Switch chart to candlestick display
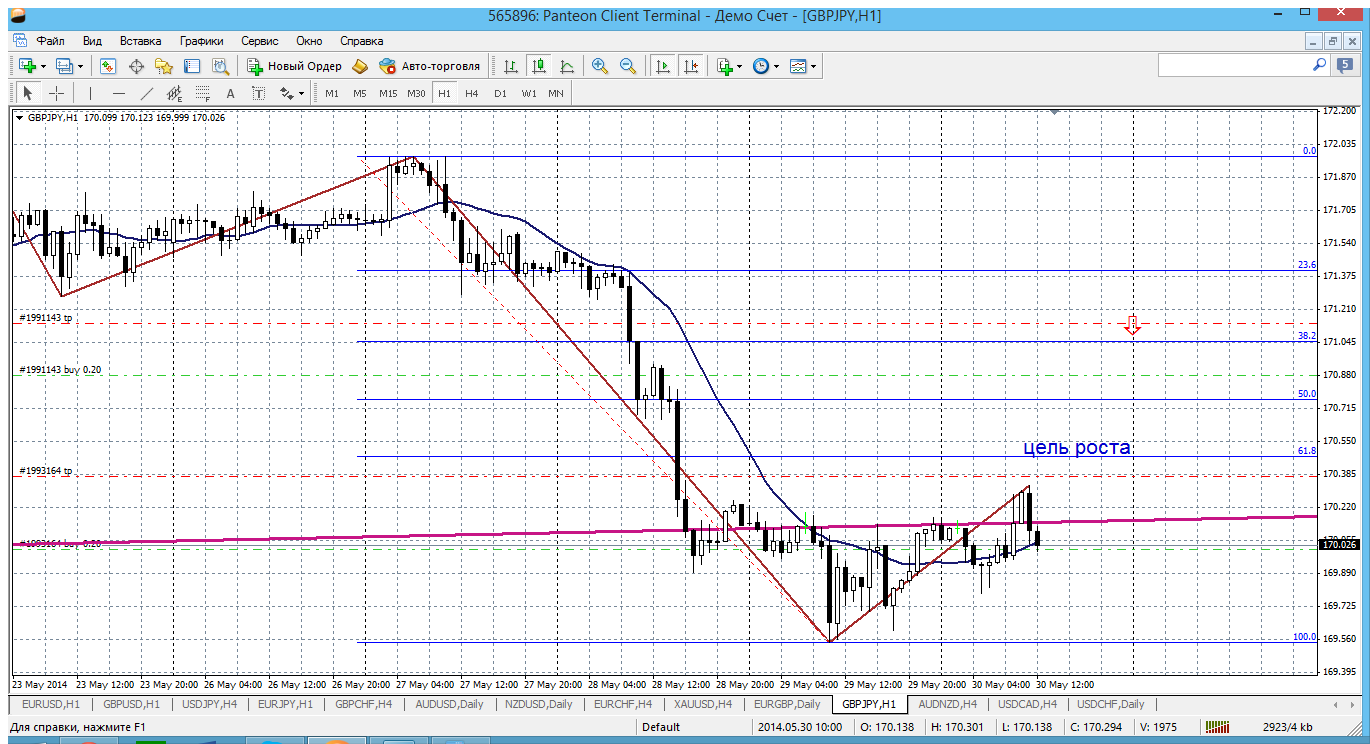This screenshot has width=1370, height=744. click(539, 66)
